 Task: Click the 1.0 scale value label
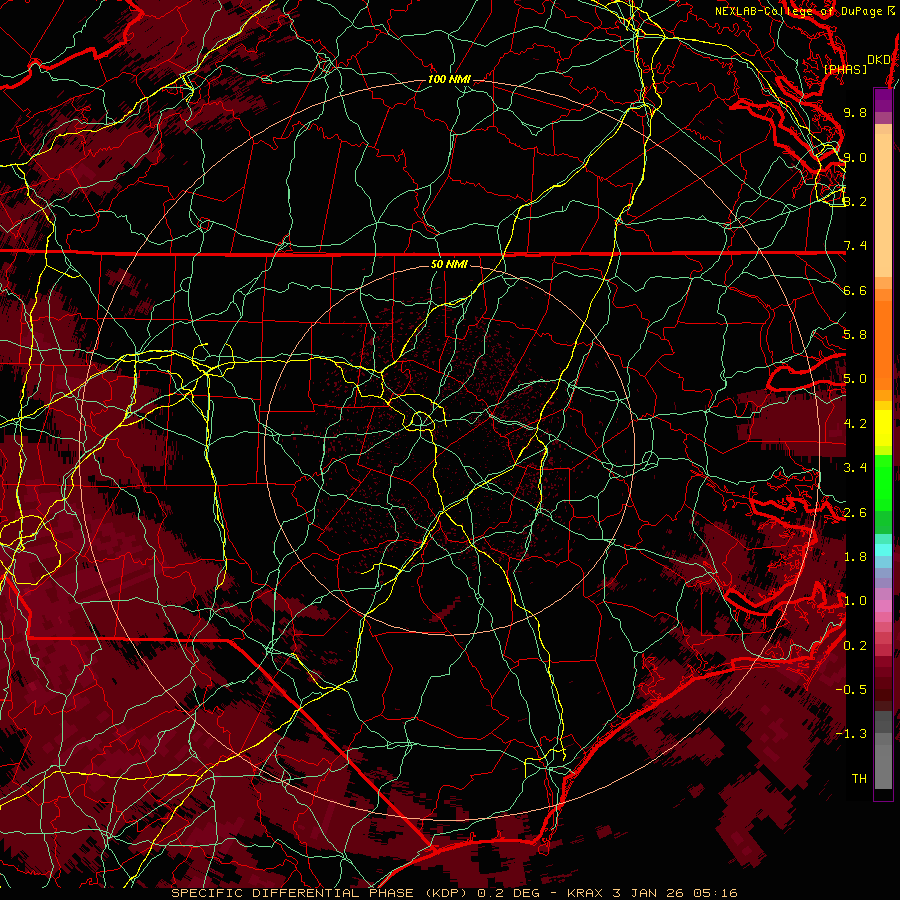(855, 601)
